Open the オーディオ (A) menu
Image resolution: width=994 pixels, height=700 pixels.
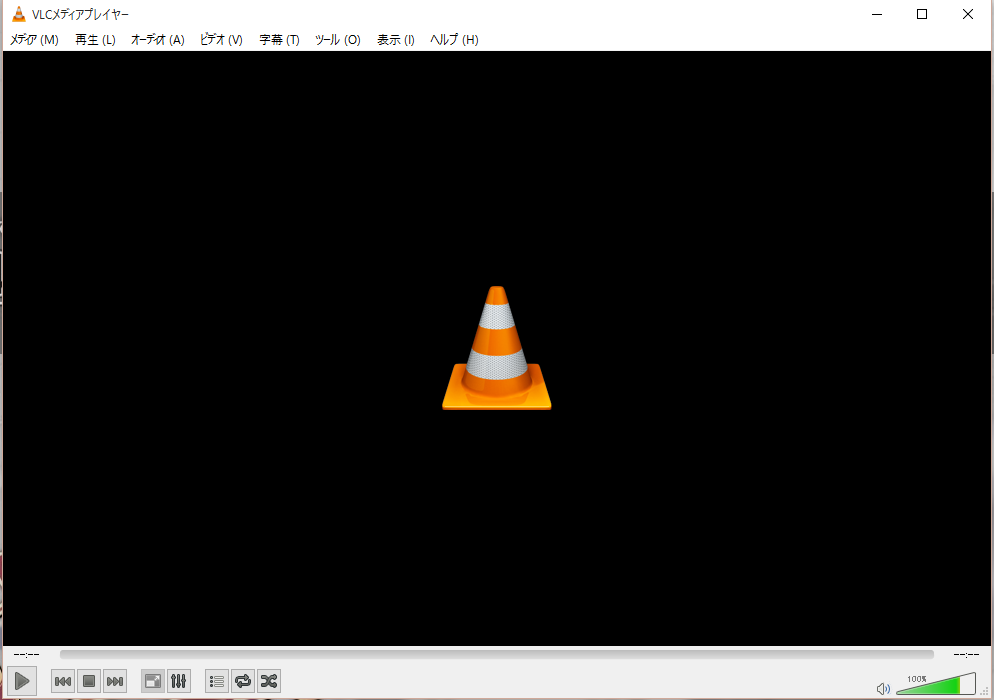tap(157, 39)
